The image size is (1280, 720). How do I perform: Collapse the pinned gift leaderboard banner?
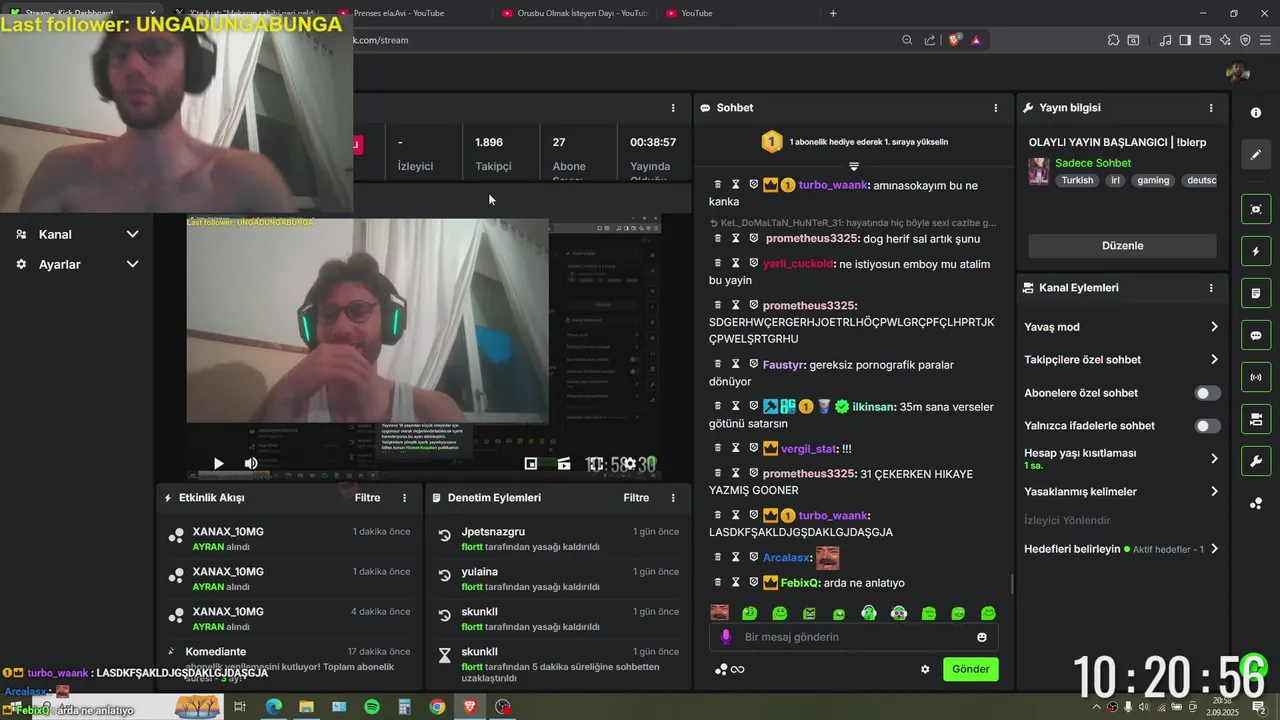[853, 166]
